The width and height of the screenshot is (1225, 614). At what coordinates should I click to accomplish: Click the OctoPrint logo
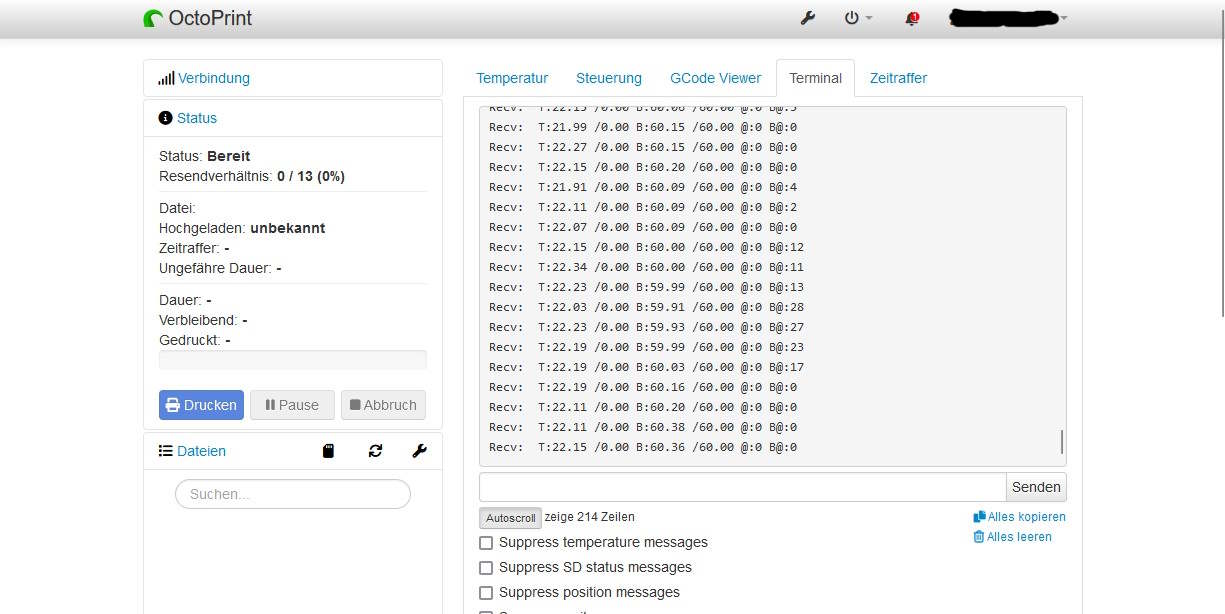coord(198,18)
